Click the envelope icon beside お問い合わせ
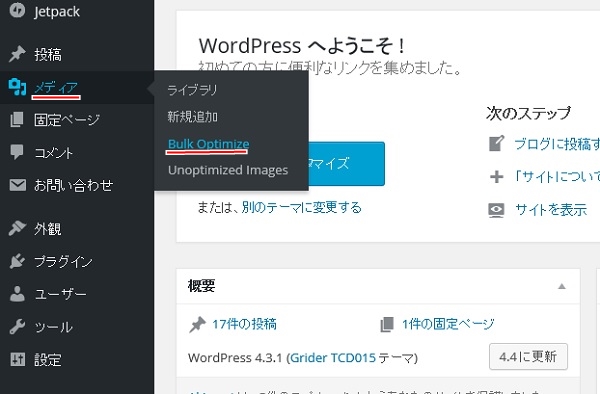This screenshot has width=600, height=394. [18, 185]
